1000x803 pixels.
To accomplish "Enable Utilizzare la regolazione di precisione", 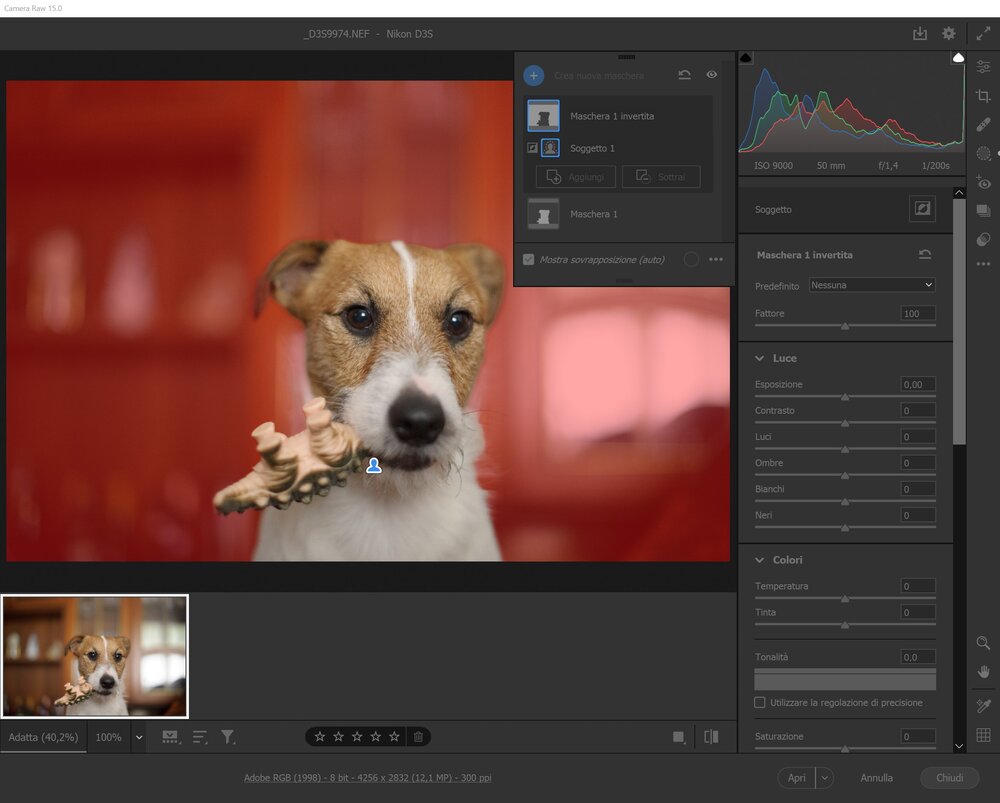I will 760,702.
